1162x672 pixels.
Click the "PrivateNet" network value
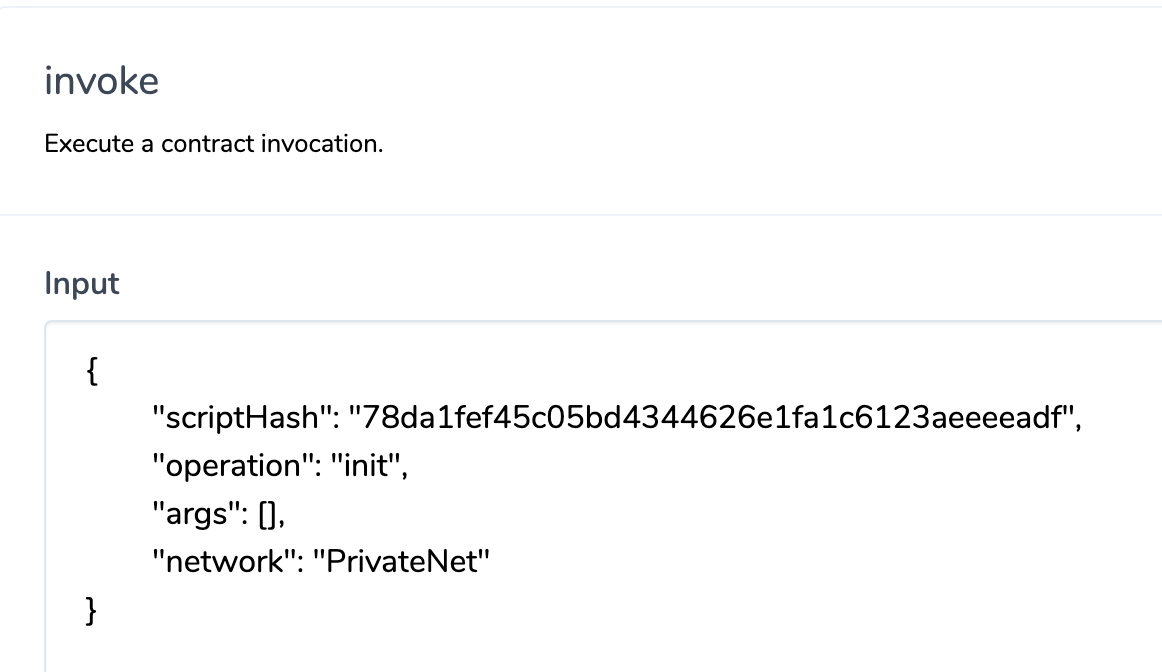(404, 561)
